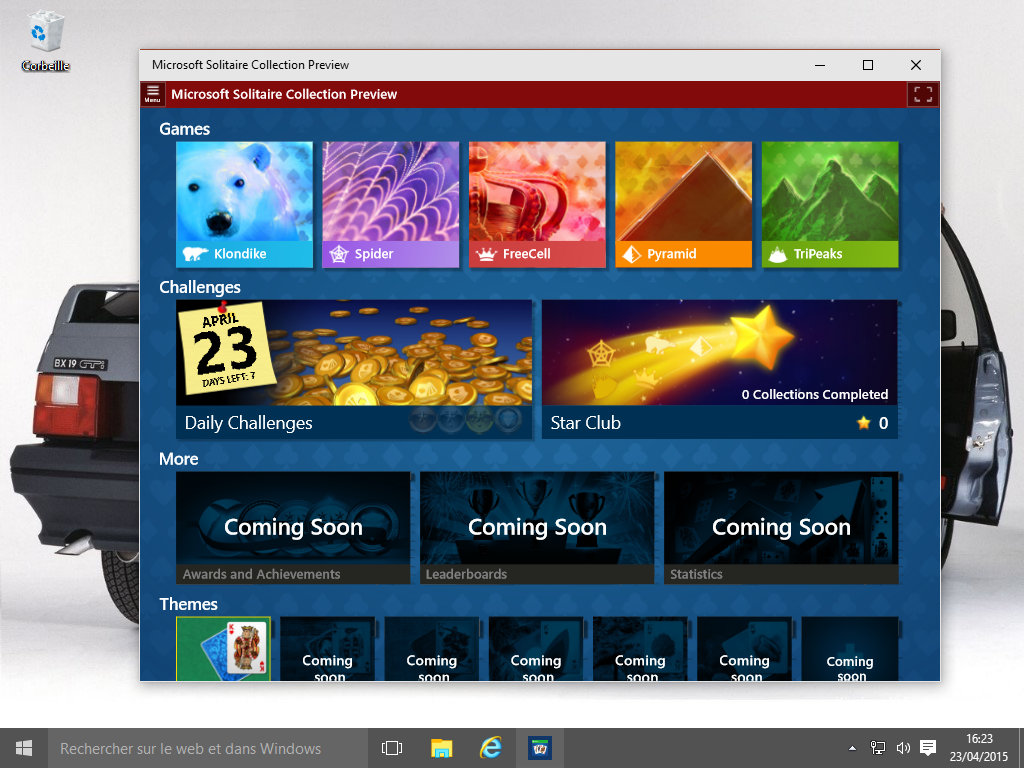The width and height of the screenshot is (1024, 768).
Task: Open Internet Explorer from taskbar
Action: coord(490,748)
